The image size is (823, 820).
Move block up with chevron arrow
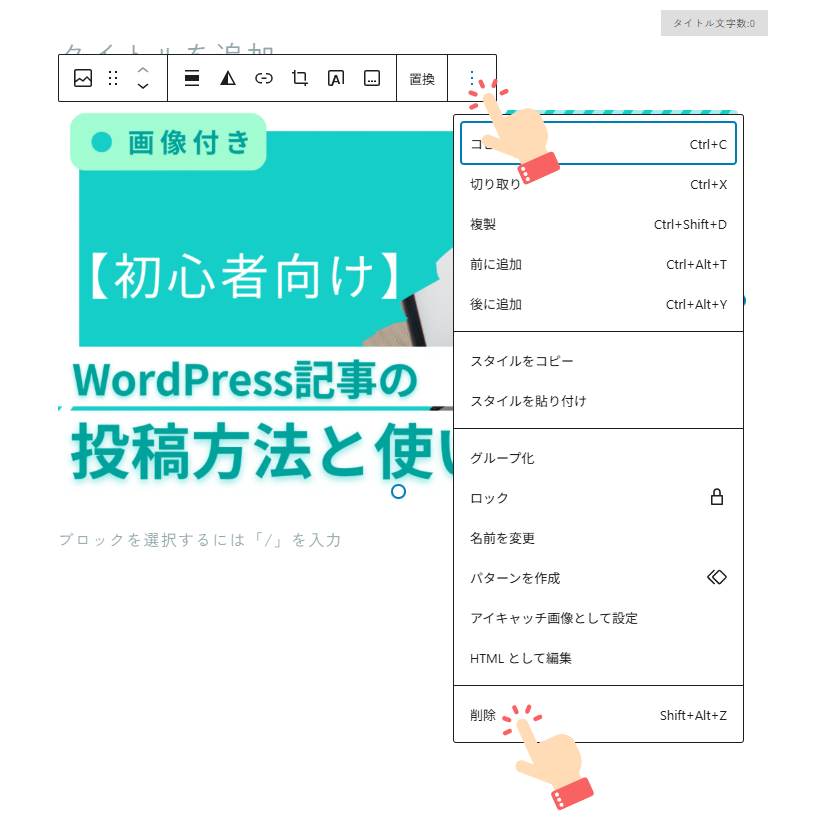[143, 70]
